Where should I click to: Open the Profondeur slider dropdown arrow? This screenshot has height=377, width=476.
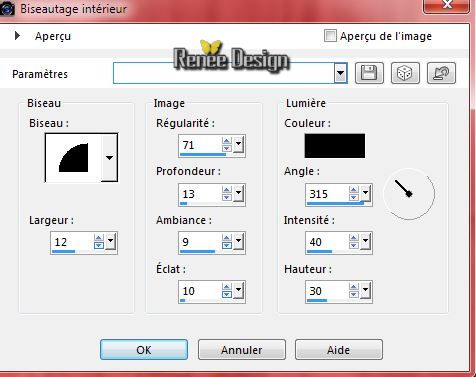pos(239,193)
